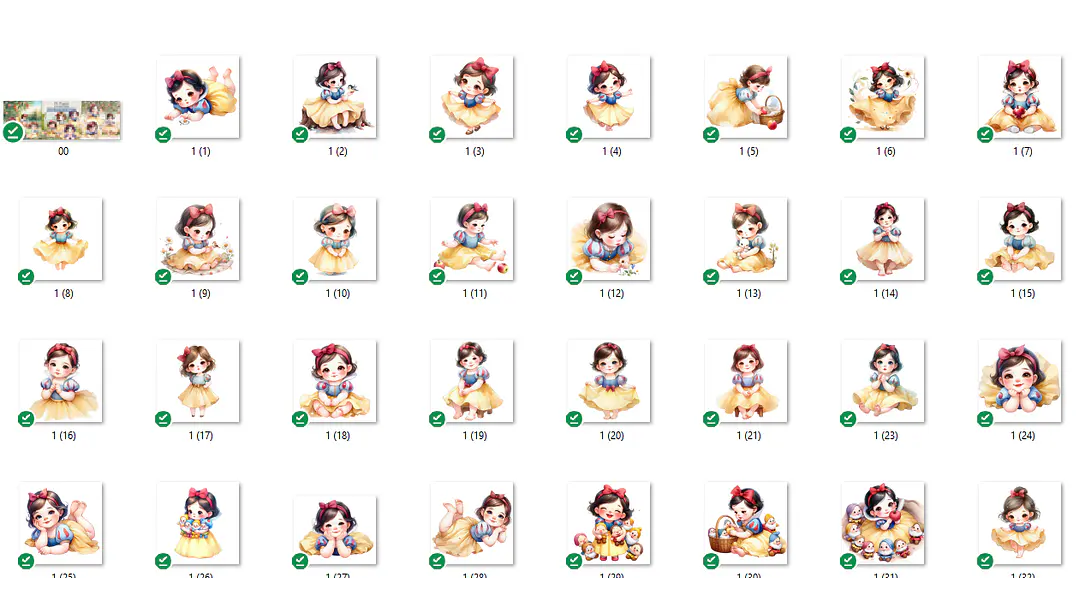Click sync badge on 1 (16)
The image size is (1079, 606).
click(x=25, y=419)
